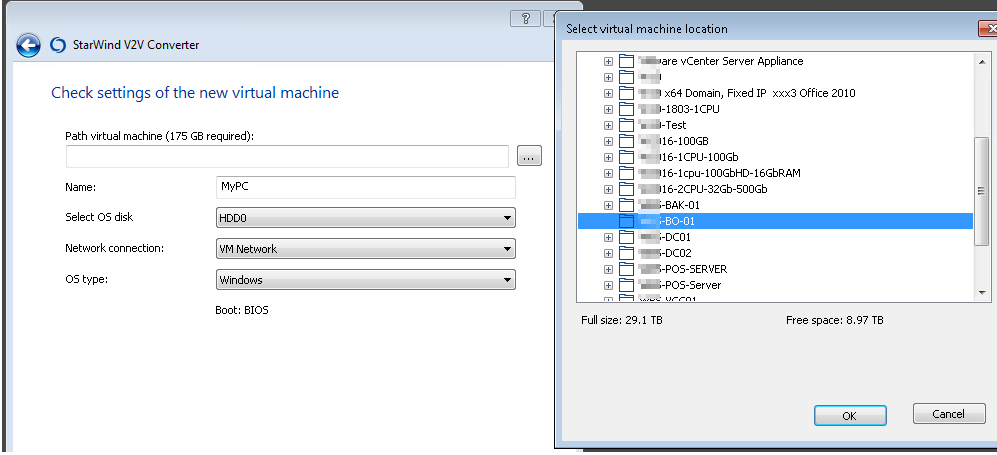The width and height of the screenshot is (997, 455).
Task: Click the Path virtual machine input field
Action: (x=287, y=156)
